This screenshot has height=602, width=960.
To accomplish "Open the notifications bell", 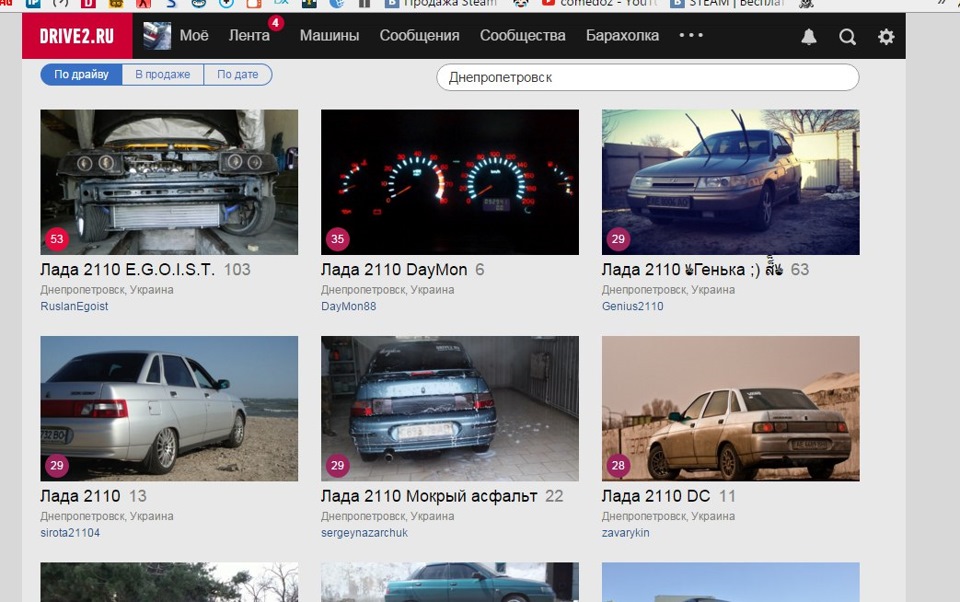I will point(809,37).
